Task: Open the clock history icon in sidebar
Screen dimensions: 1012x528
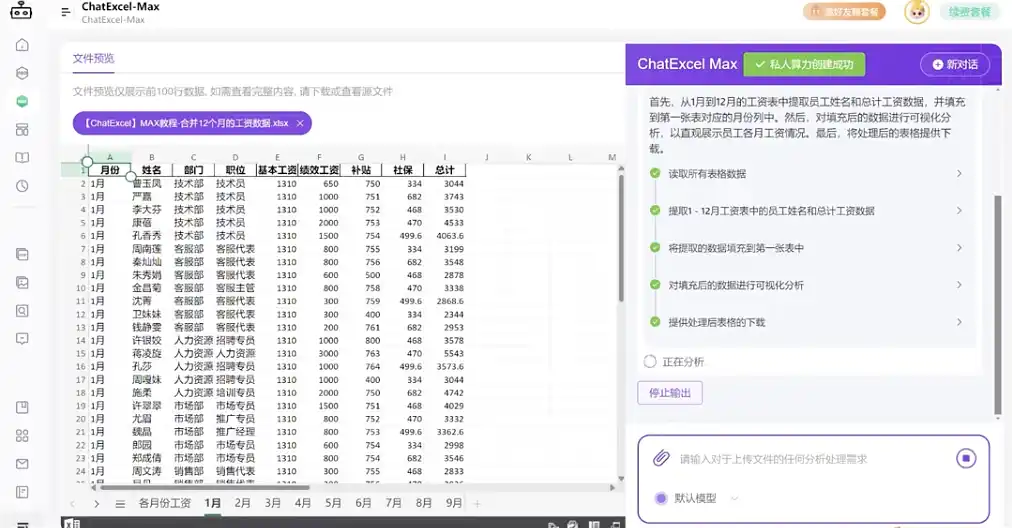Action: pyautogui.click(x=22, y=186)
